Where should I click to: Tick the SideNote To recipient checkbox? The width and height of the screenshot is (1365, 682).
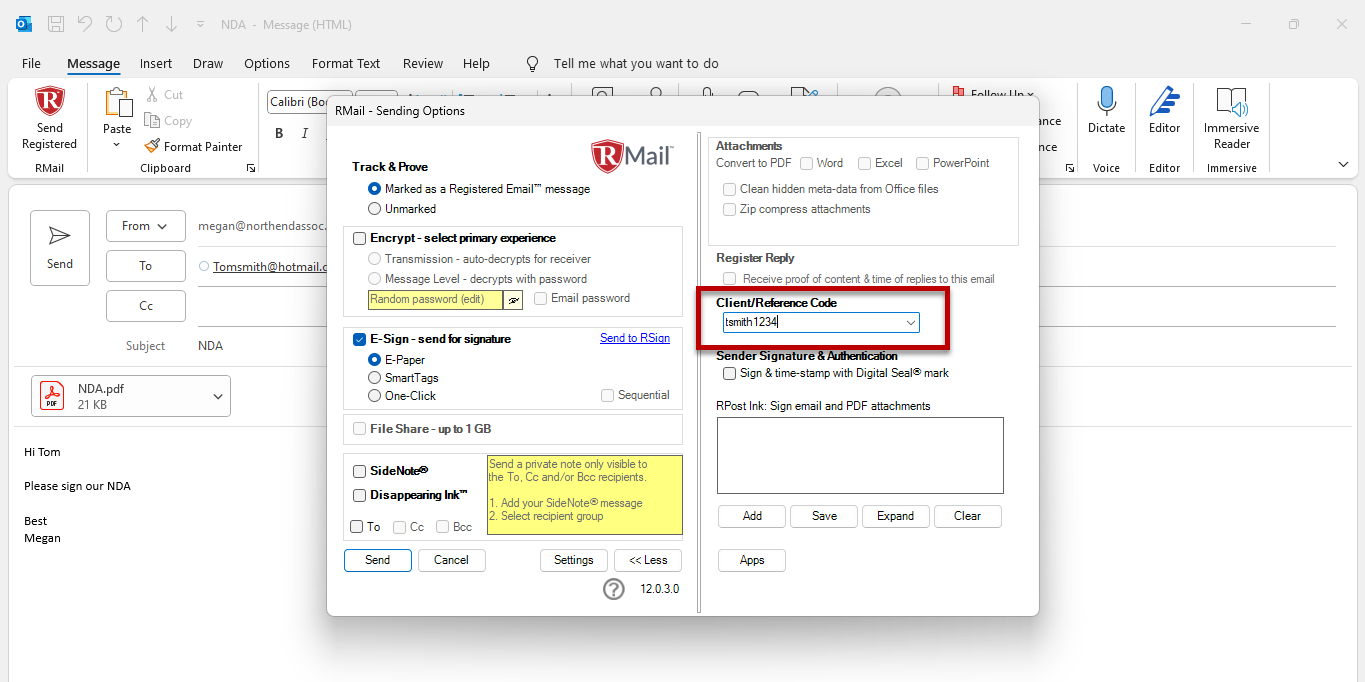point(357,527)
